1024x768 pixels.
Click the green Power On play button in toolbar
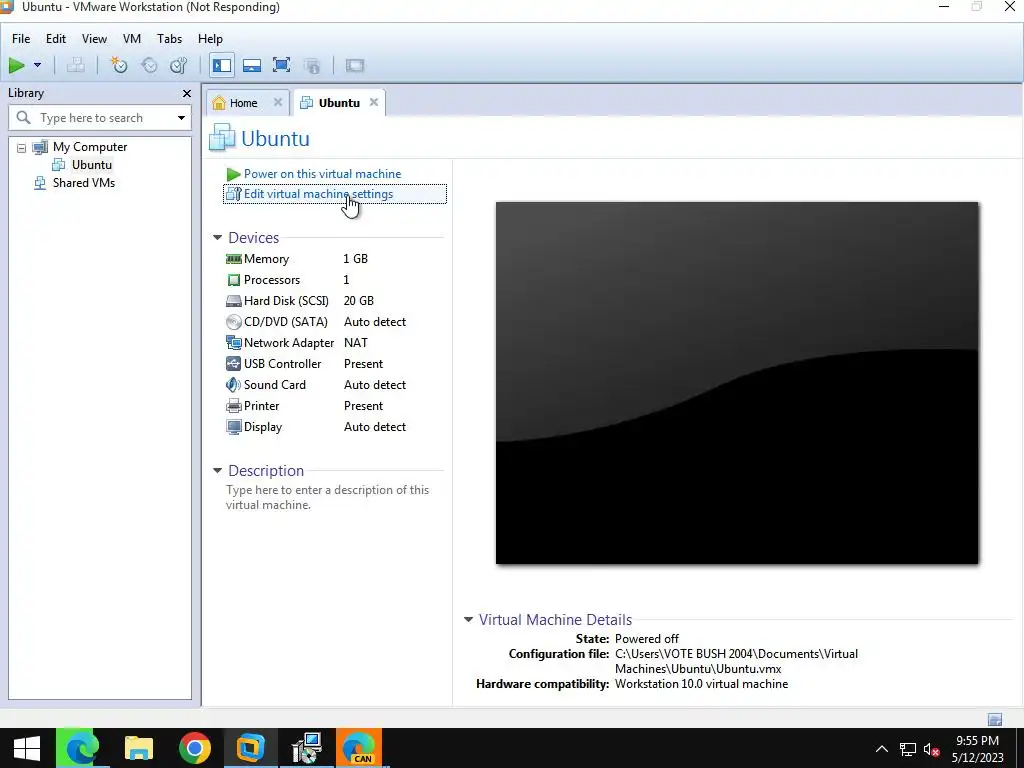(16, 65)
